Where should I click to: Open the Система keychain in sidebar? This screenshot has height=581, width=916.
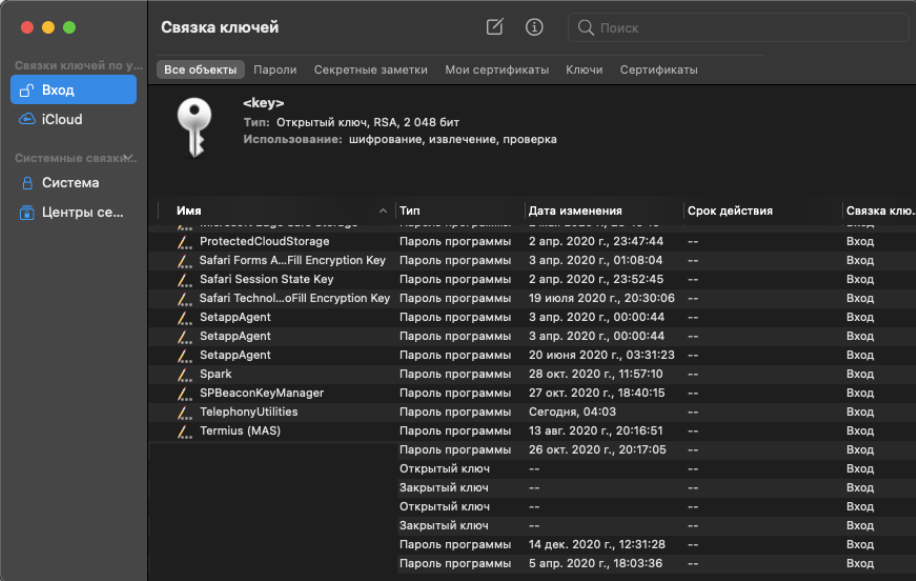click(70, 183)
